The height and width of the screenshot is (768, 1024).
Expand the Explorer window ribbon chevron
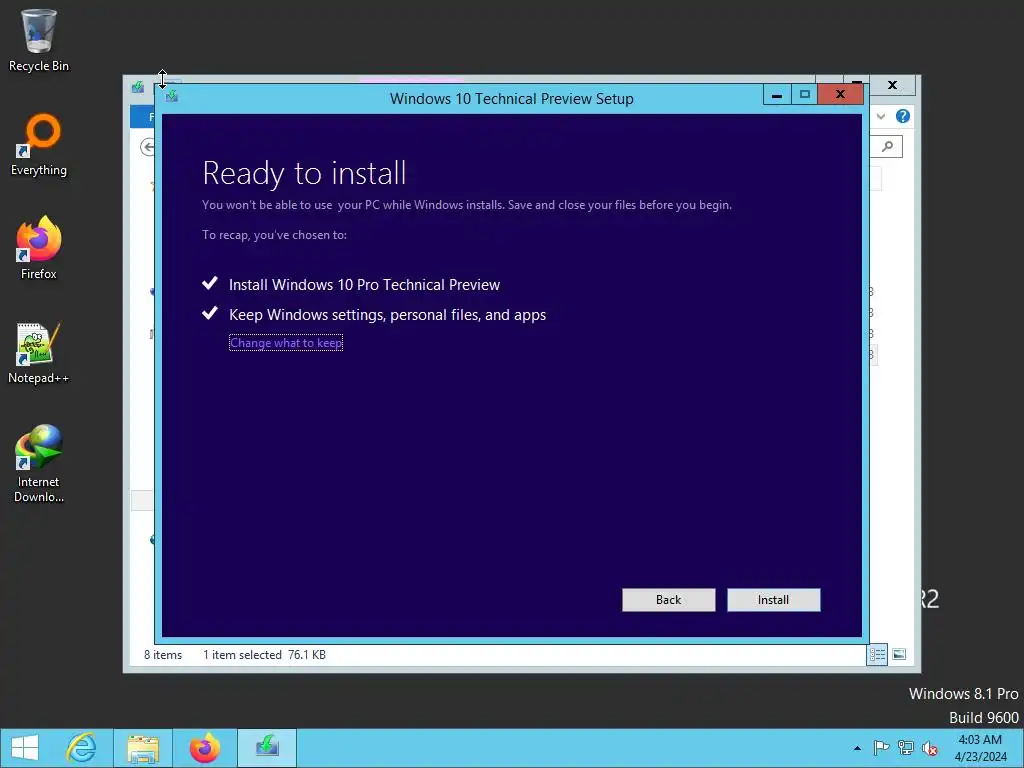(x=881, y=116)
